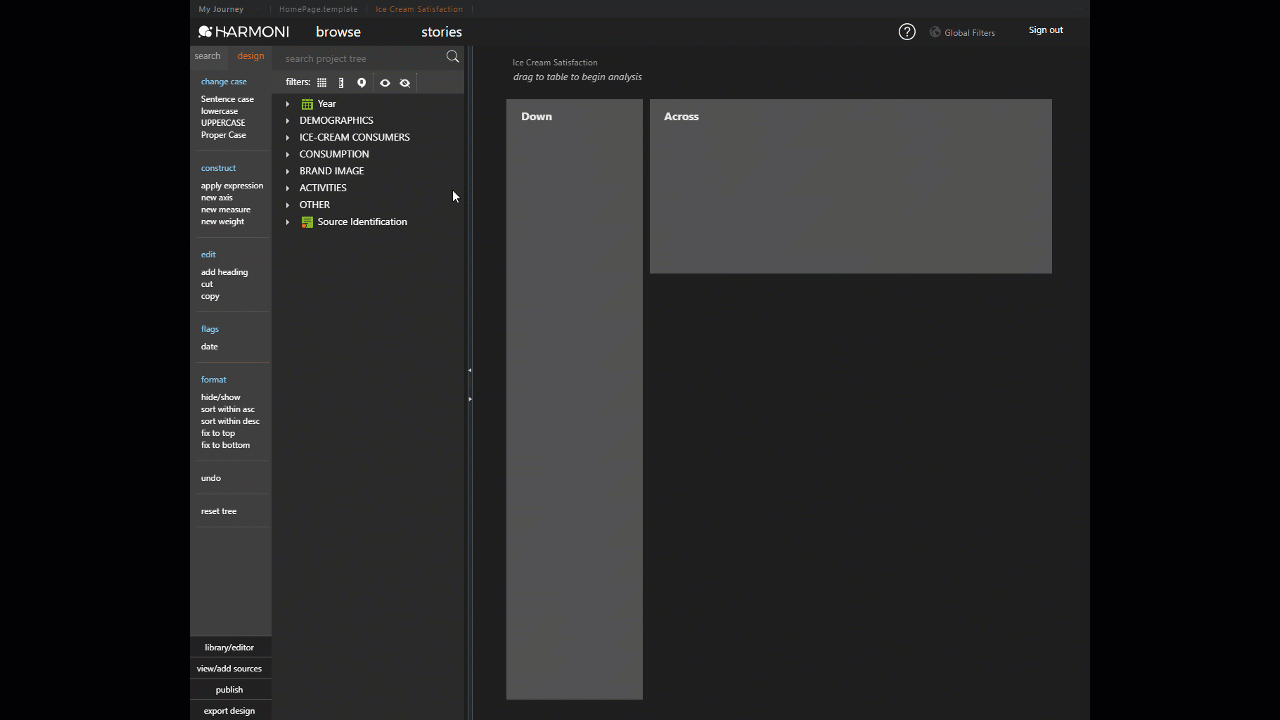
Task: Click the magnifier icon in project tree search
Action: (453, 57)
